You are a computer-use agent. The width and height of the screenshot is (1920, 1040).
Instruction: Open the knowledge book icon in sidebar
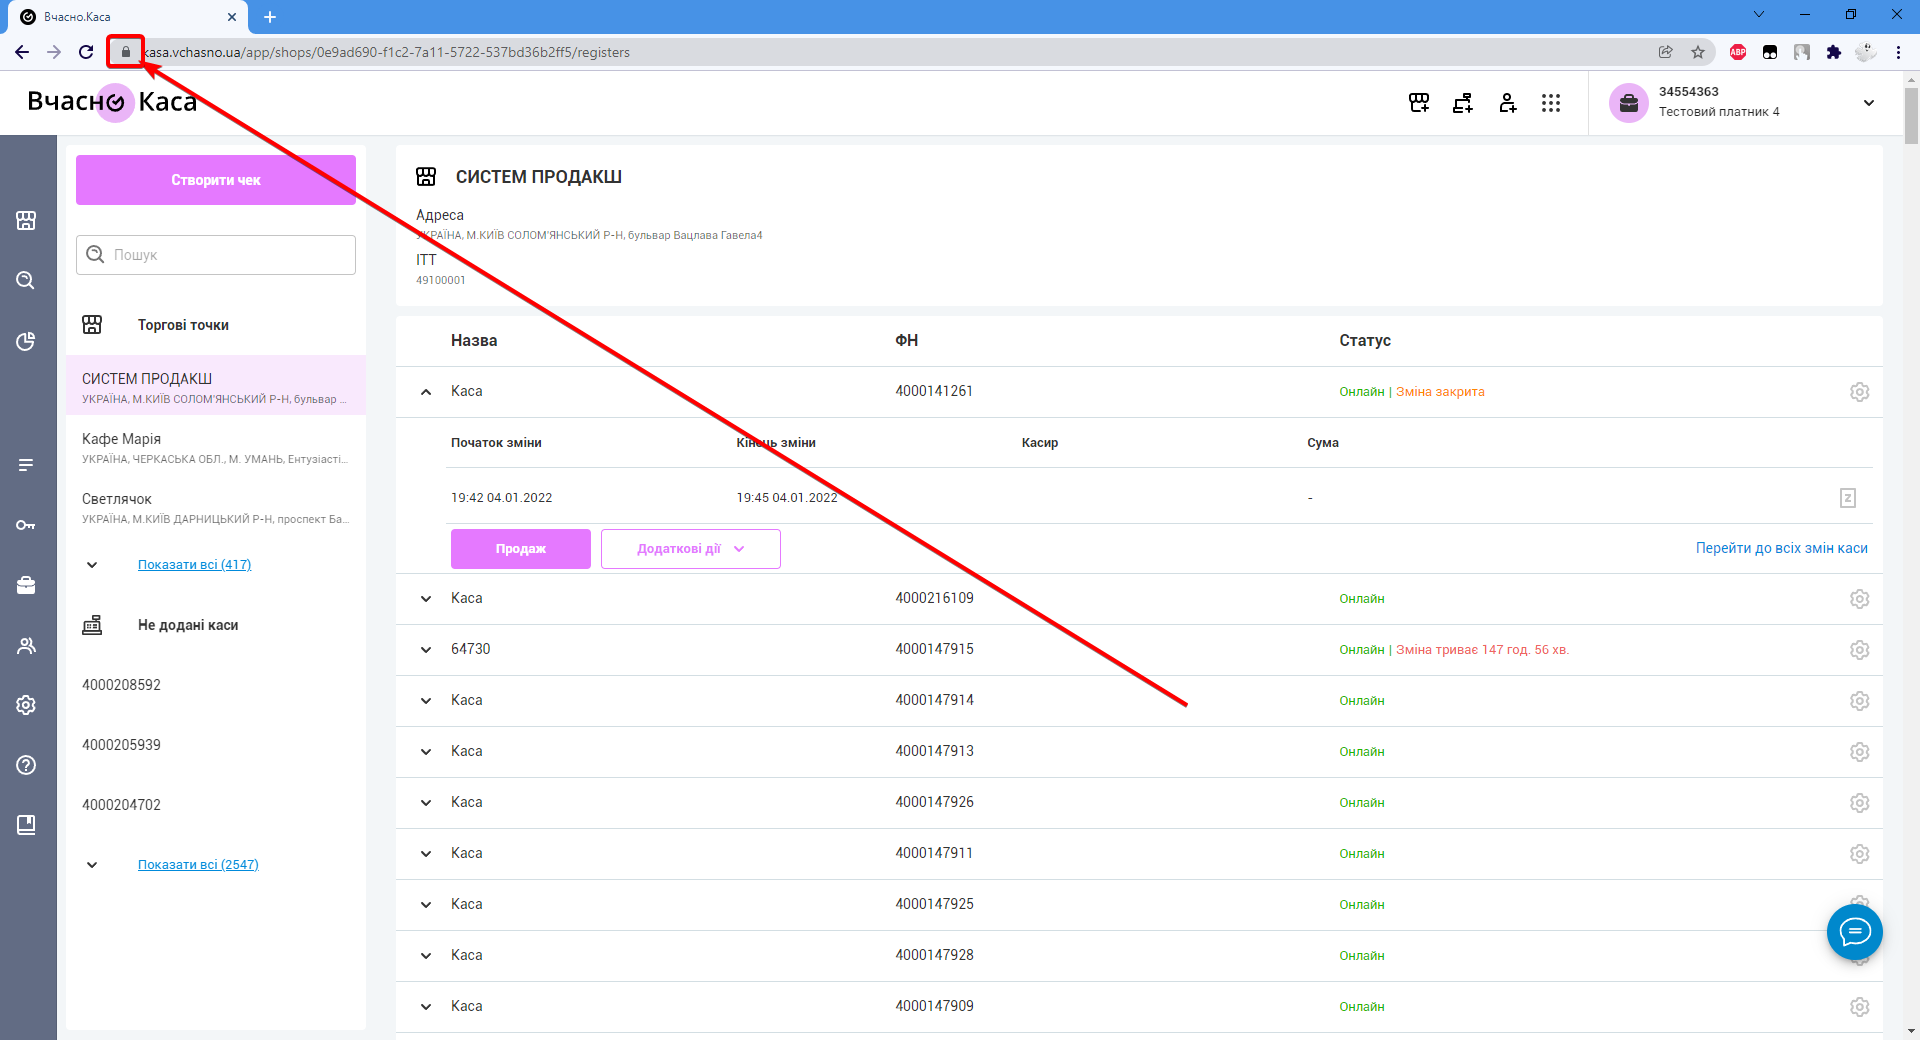26,825
